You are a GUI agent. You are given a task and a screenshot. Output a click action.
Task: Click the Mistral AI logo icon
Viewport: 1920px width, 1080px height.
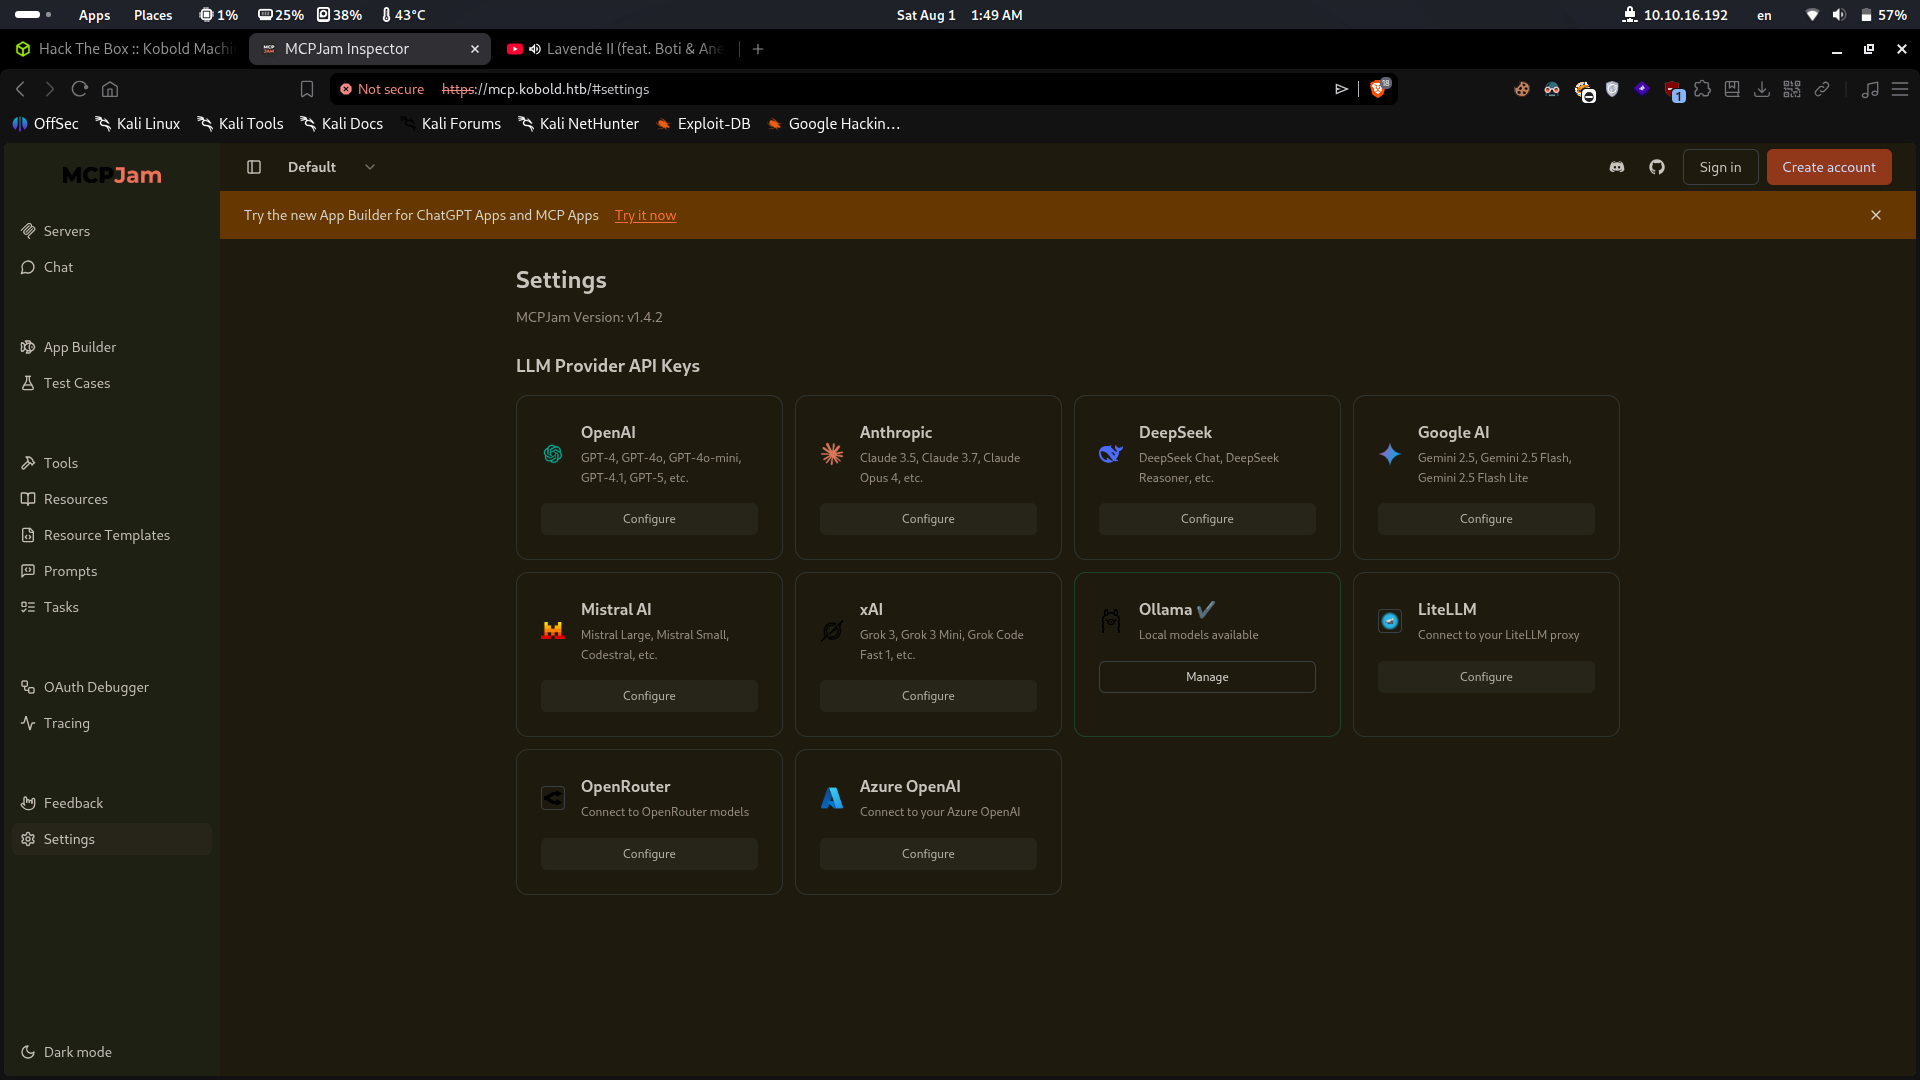coord(553,631)
